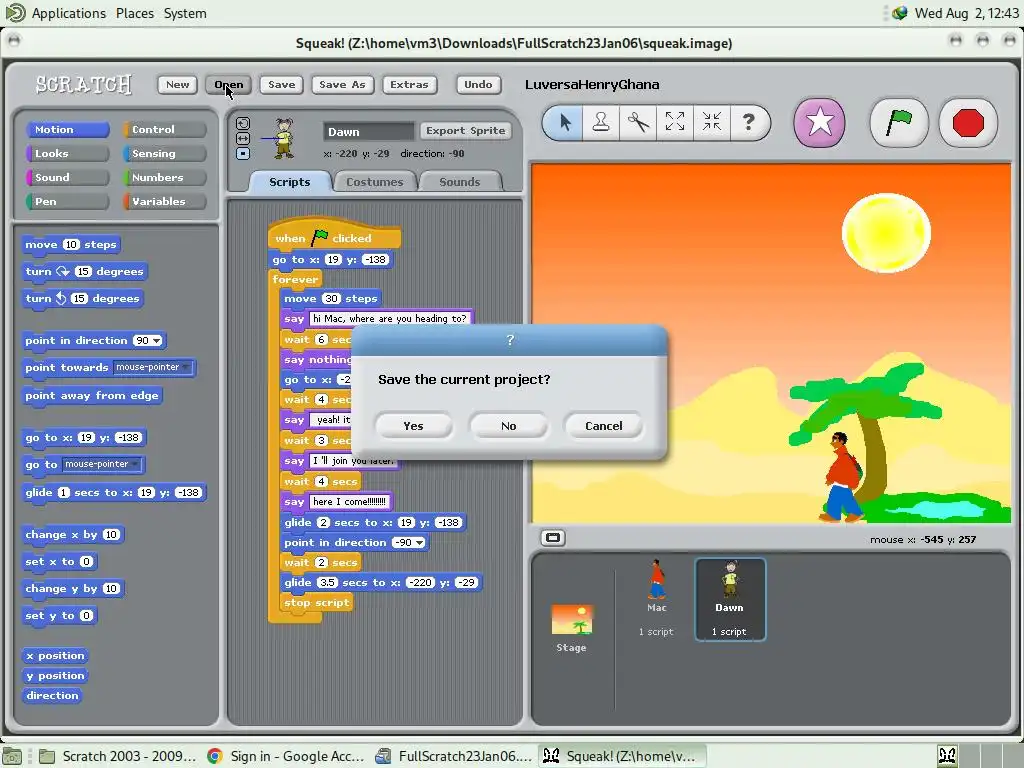This screenshot has height=768, width=1024.
Task: Click the Save button
Action: click(281, 84)
